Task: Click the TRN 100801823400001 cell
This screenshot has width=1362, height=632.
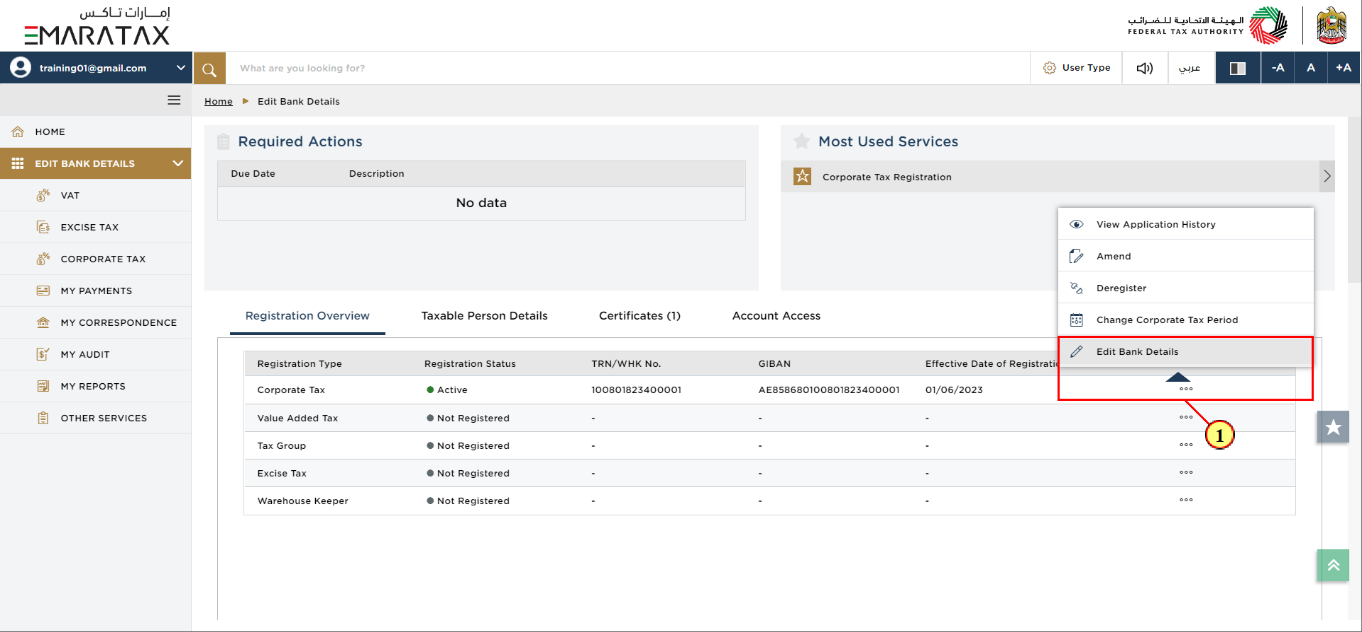Action: [636, 390]
